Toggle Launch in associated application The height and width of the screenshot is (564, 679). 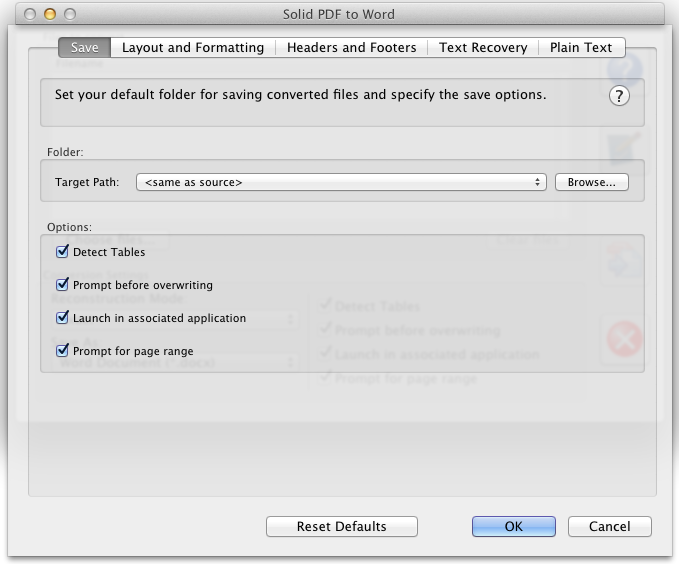63,318
